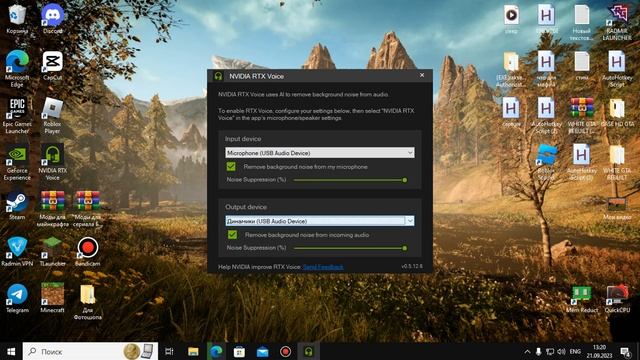Select the Discord desktop shortcut

click(52, 19)
